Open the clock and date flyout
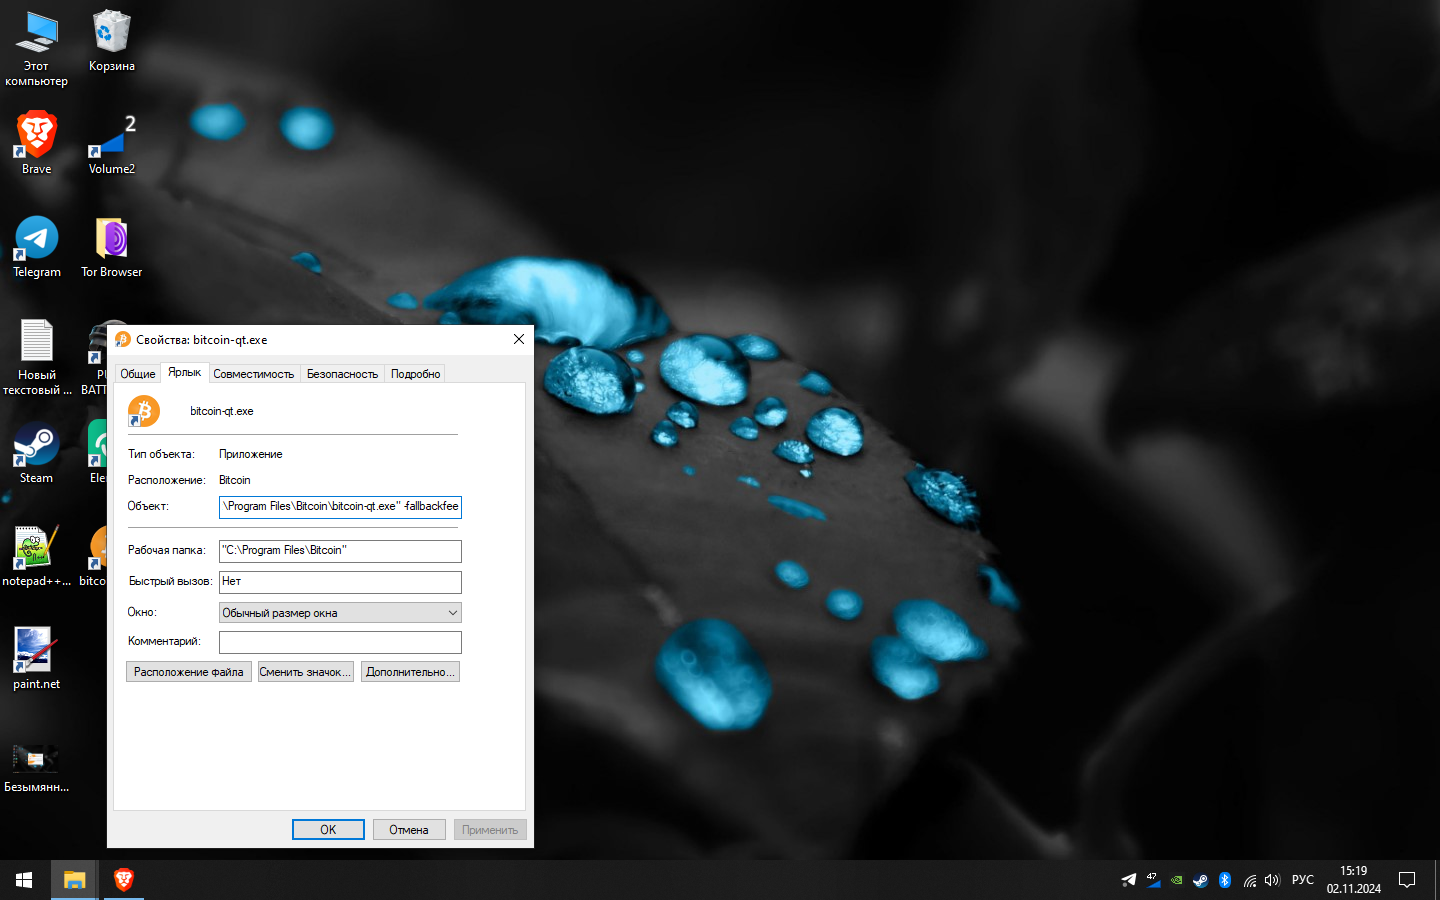 coord(1354,880)
